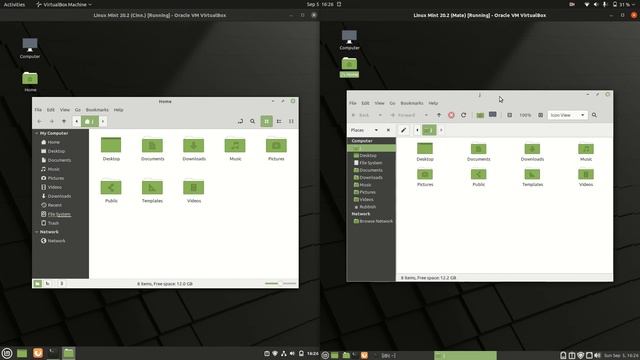Screen dimensions: 640x360
Task: Launch Firefox from Cinnamon panel
Action: point(38,353)
